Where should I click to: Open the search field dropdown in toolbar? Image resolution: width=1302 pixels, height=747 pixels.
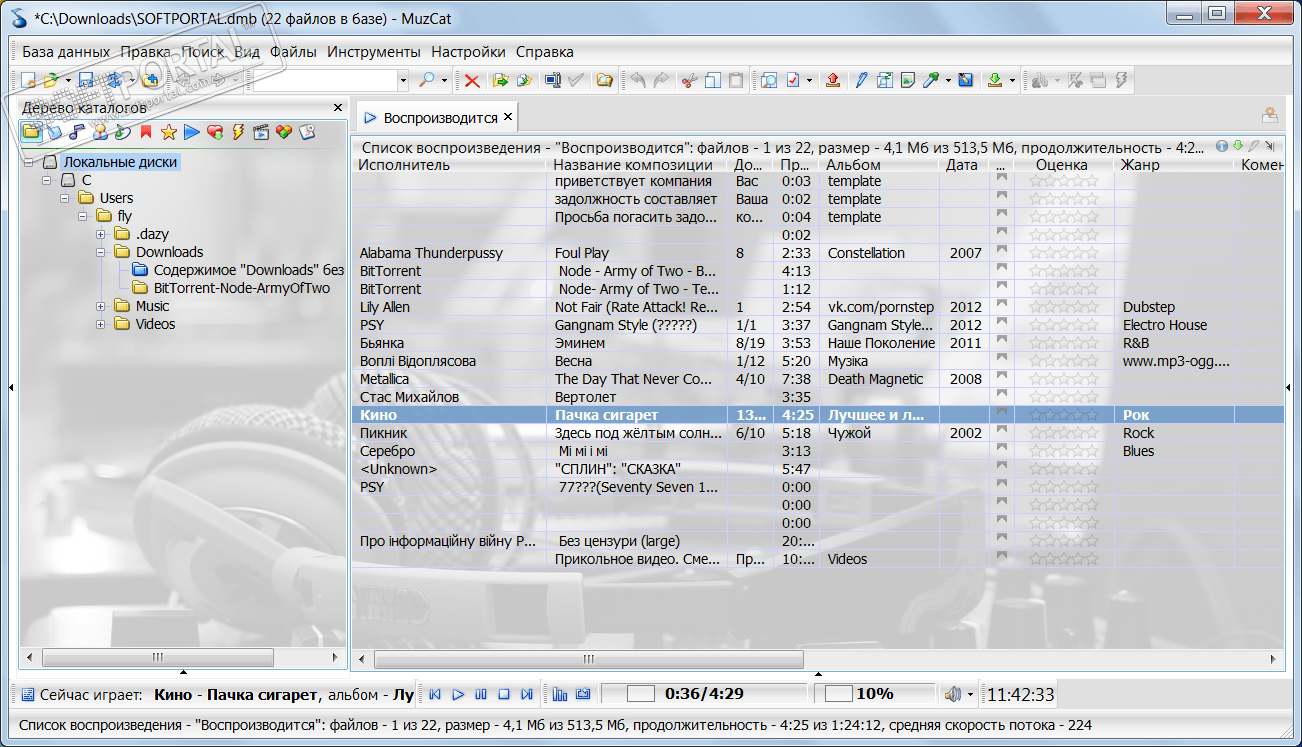tap(403, 80)
